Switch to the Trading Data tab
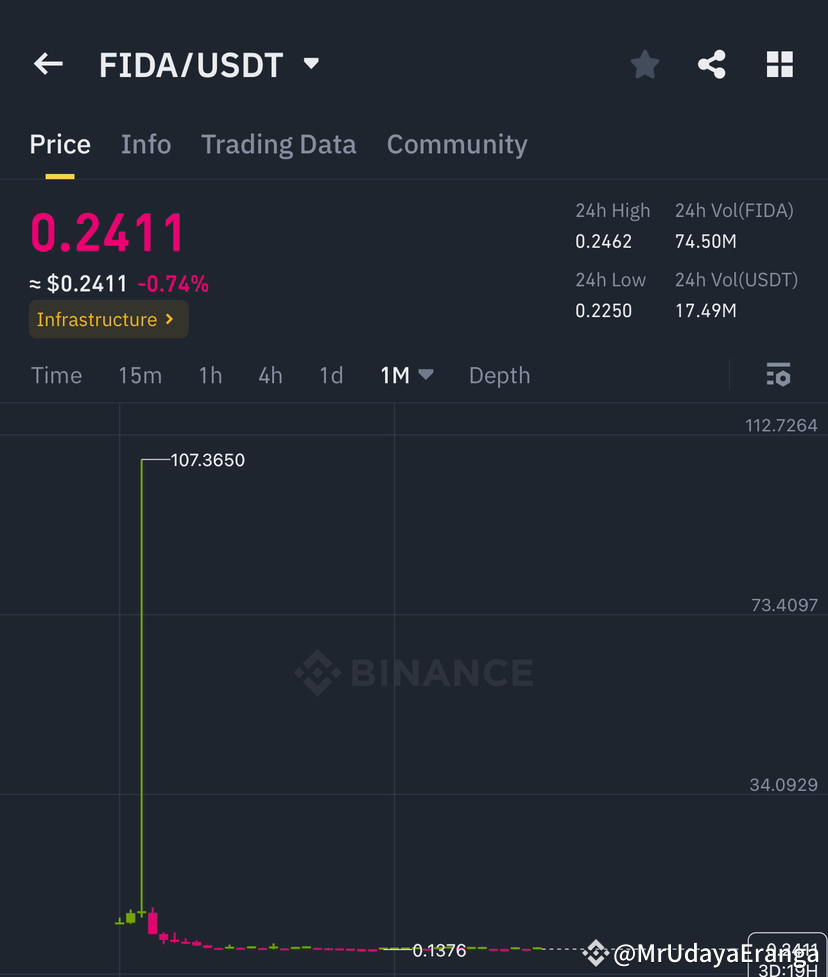The image size is (828, 977). click(x=278, y=145)
